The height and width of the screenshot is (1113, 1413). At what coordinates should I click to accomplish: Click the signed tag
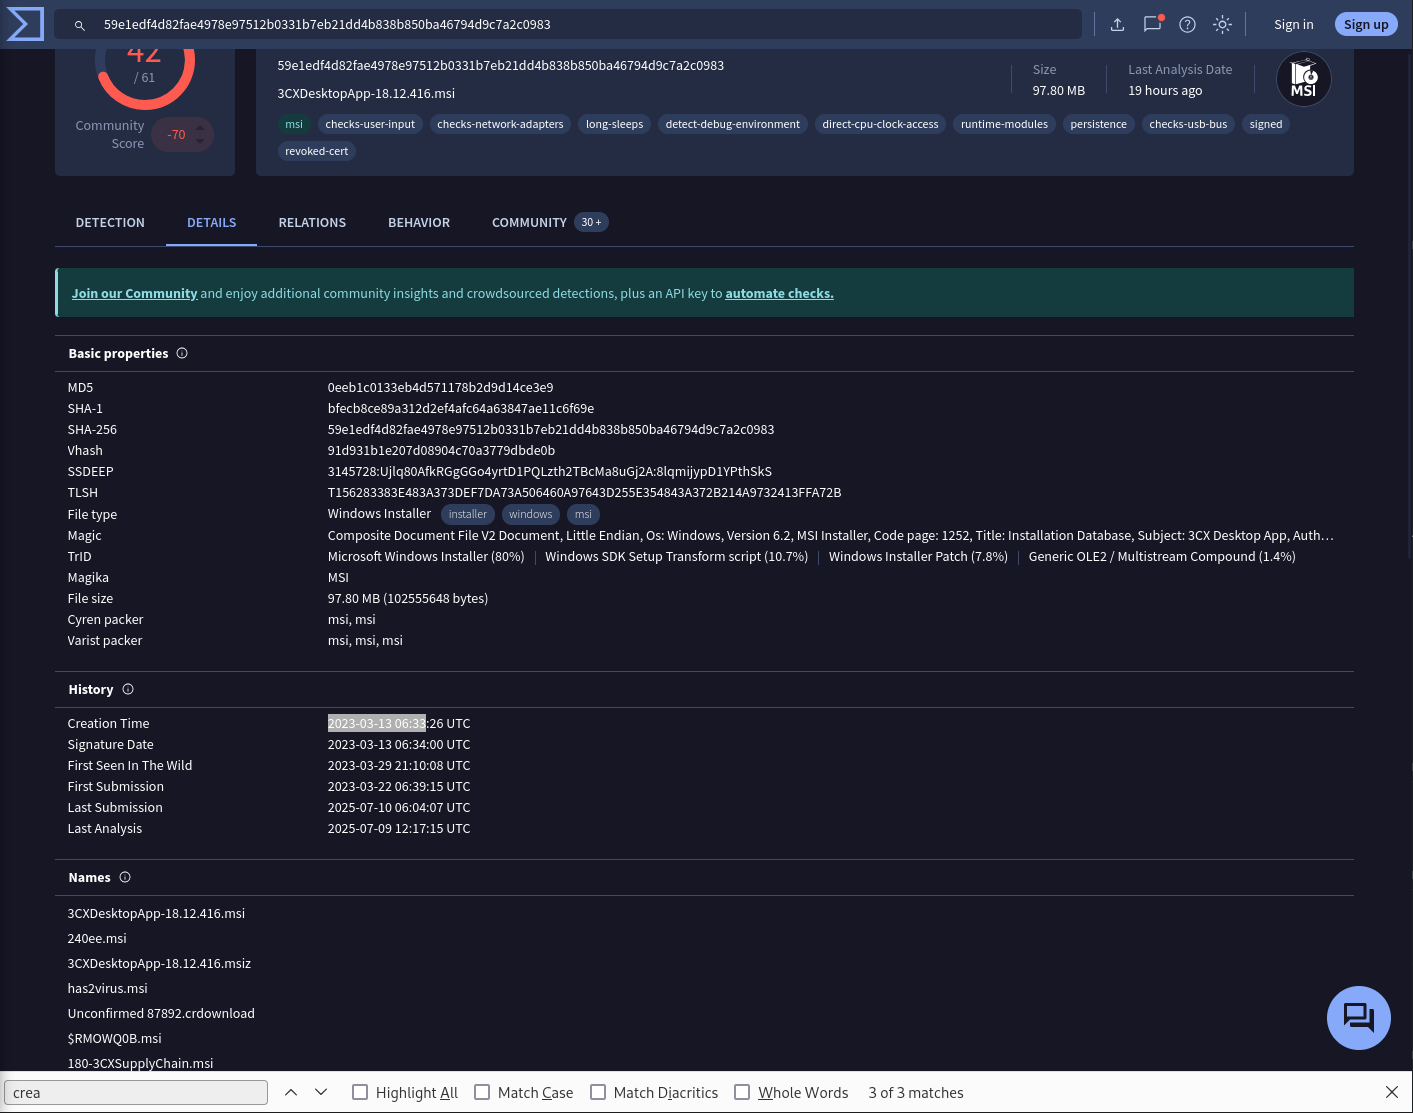click(x=1266, y=124)
